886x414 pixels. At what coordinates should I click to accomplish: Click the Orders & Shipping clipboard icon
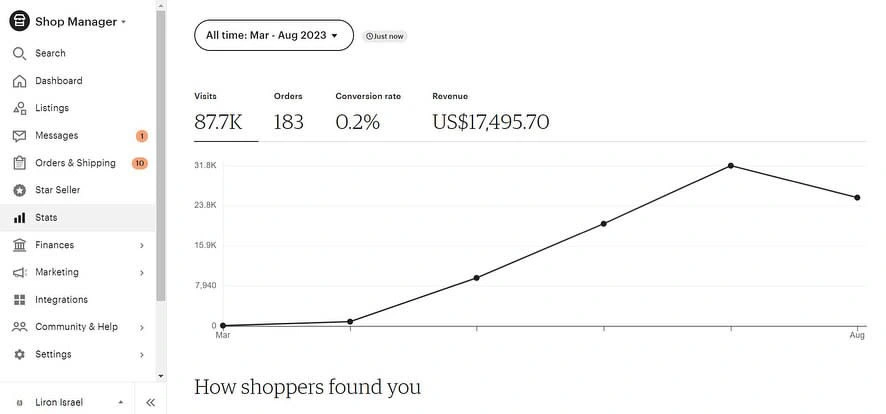(19, 163)
